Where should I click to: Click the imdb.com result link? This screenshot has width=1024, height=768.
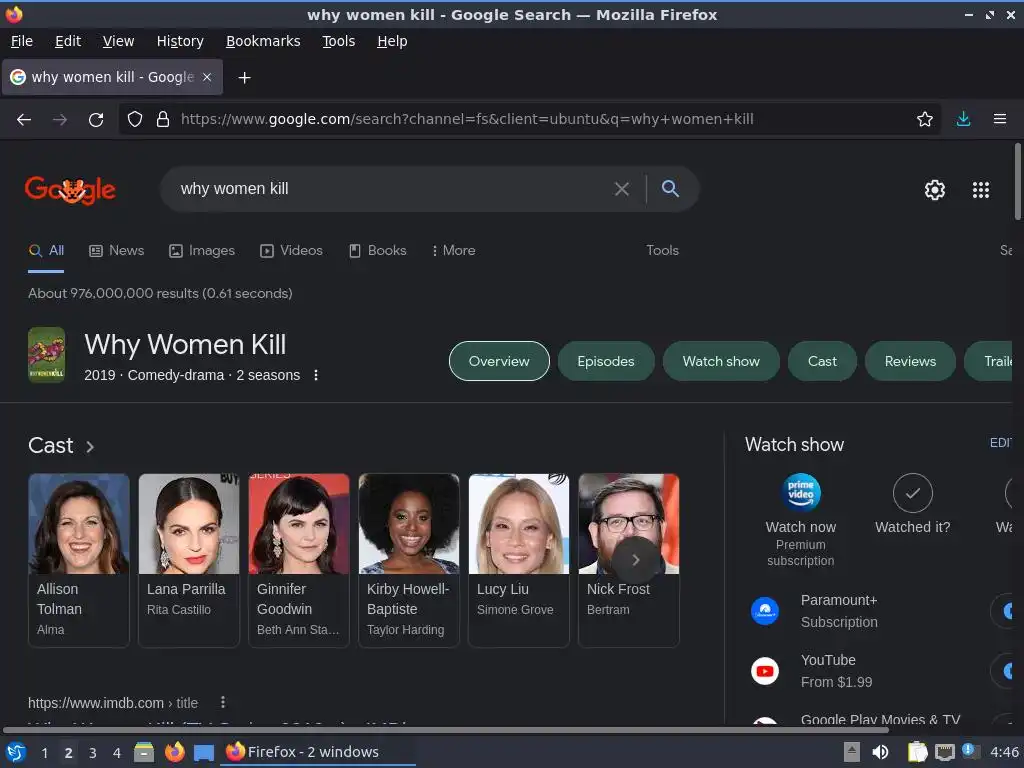pyautogui.click(x=112, y=703)
